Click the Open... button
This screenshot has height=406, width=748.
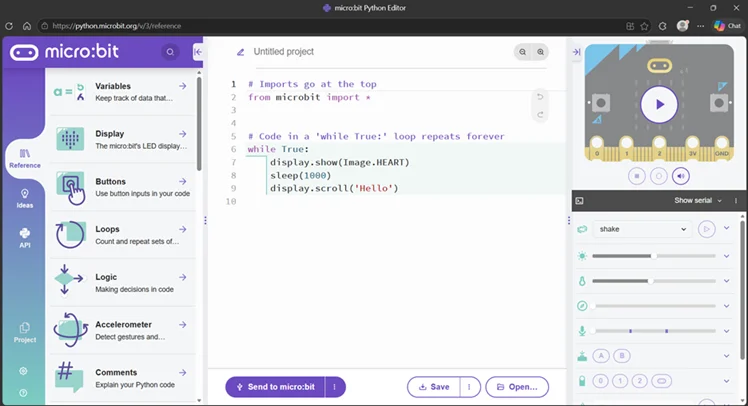[517, 387]
